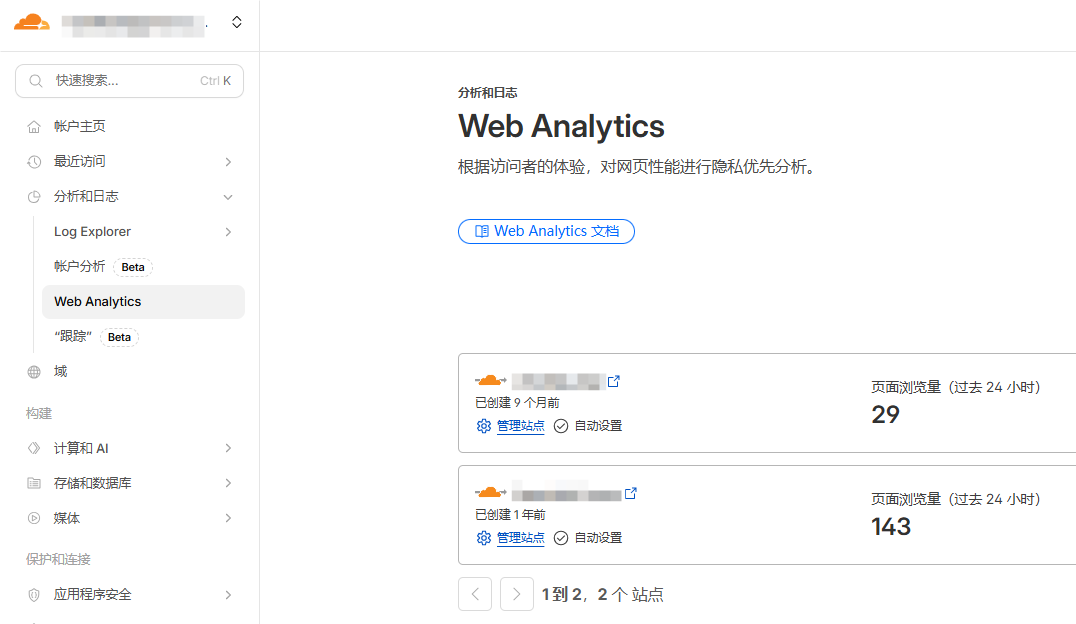Open 最近访问 menu item
Screen dimensions: 1076x624
pos(80,161)
